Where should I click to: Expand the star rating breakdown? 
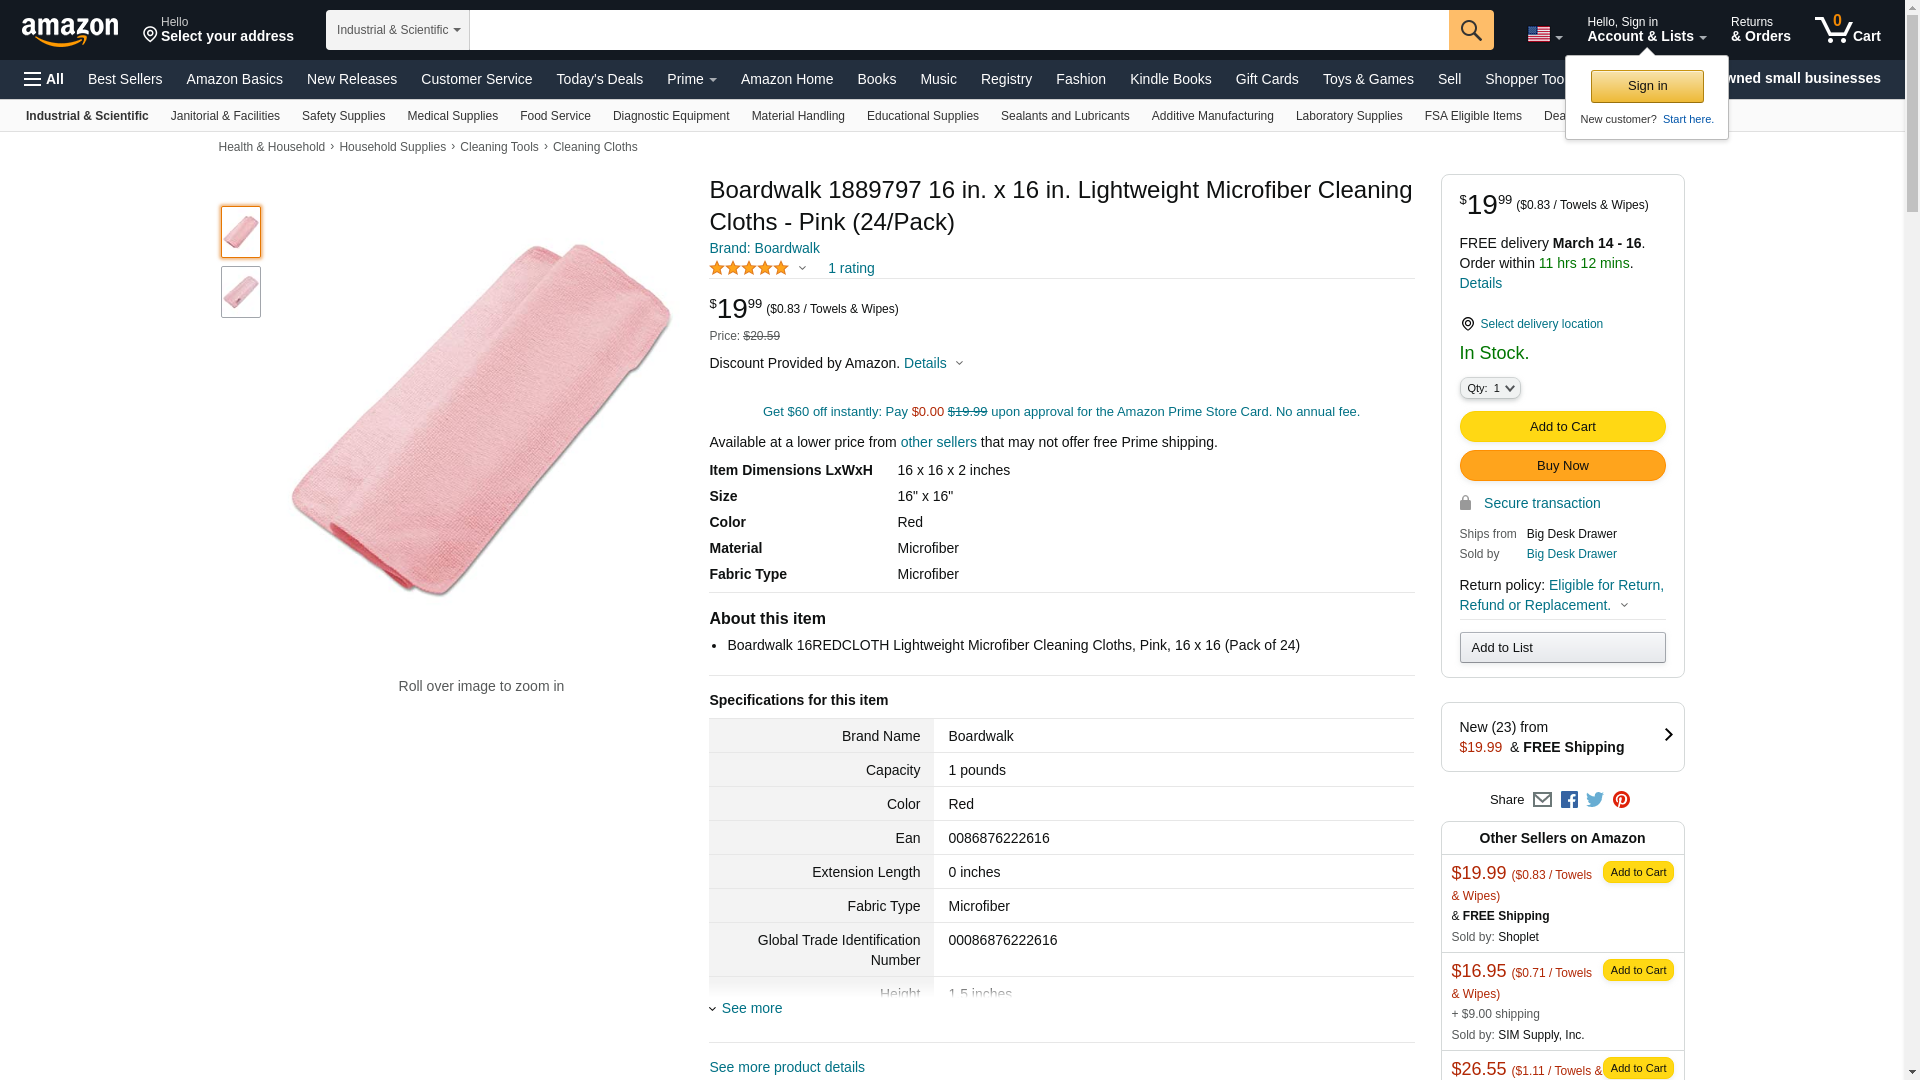click(x=802, y=268)
